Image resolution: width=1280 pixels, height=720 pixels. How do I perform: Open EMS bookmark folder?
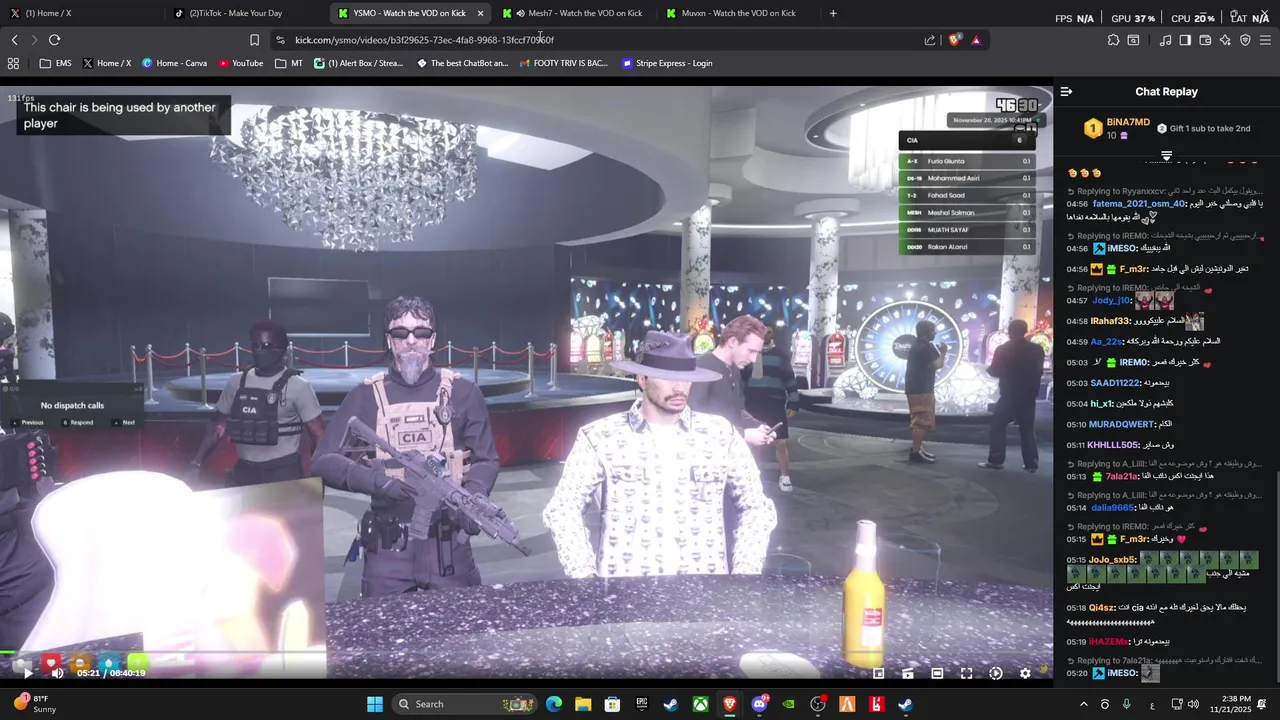[55, 63]
